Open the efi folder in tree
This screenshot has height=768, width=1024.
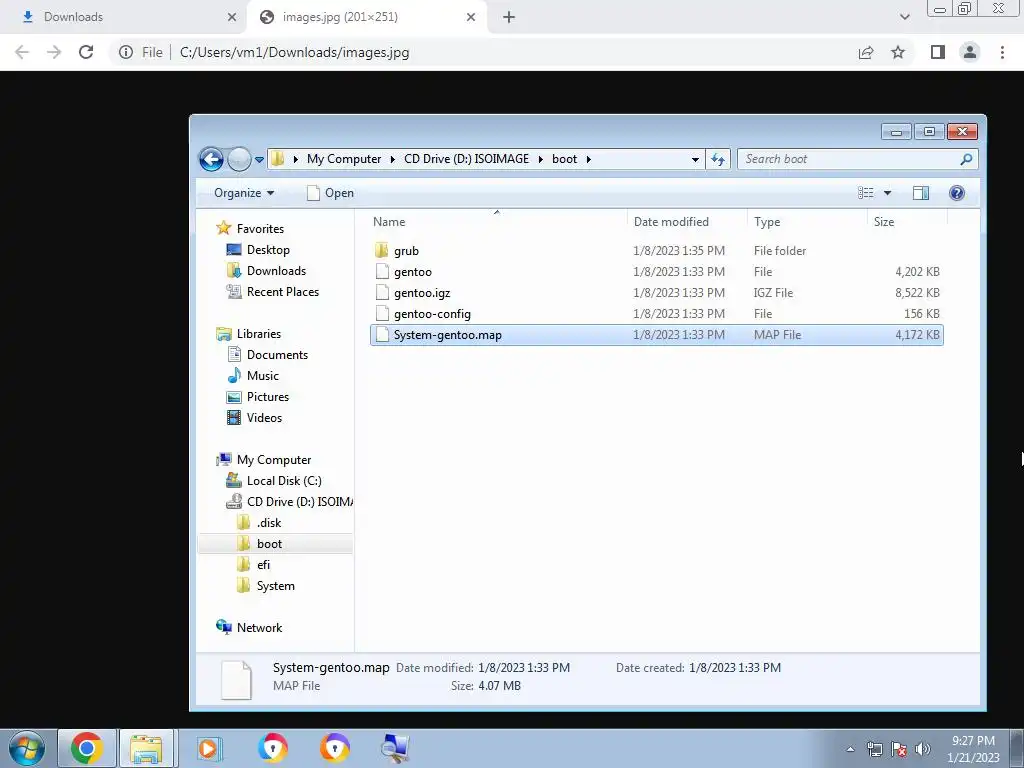tap(263, 564)
